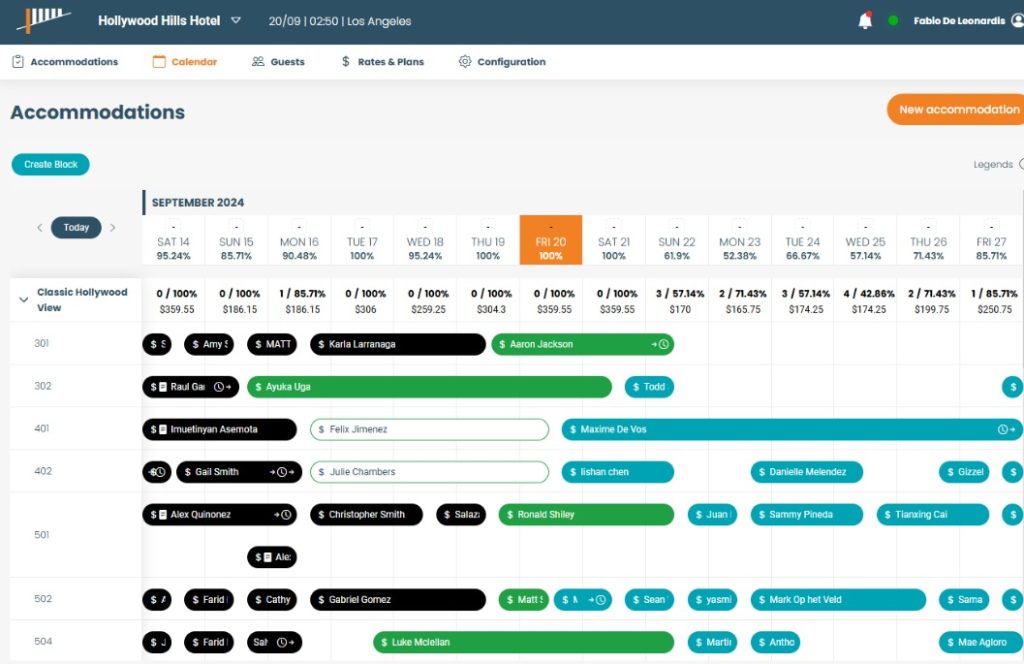Click the hotel logo in the header
The width and height of the screenshot is (1024, 664).
[x=43, y=20]
